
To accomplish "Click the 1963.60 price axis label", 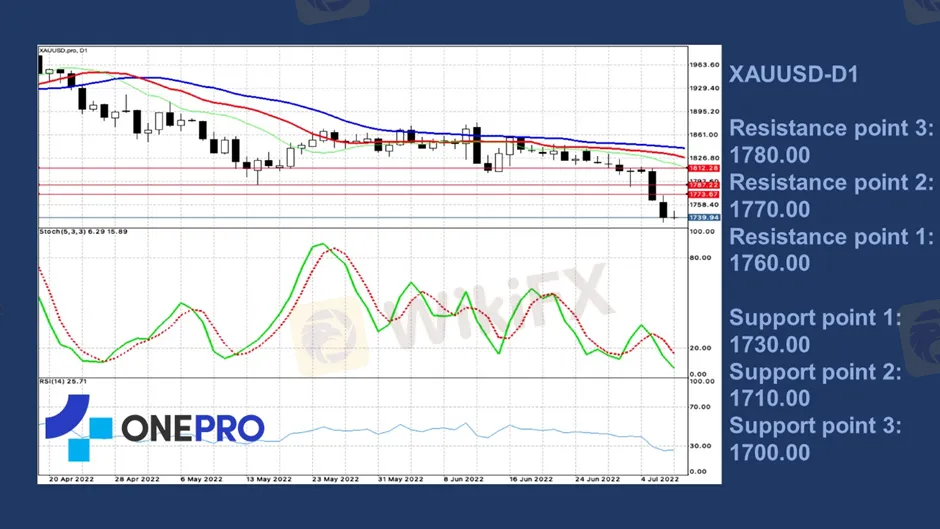I will [704, 65].
